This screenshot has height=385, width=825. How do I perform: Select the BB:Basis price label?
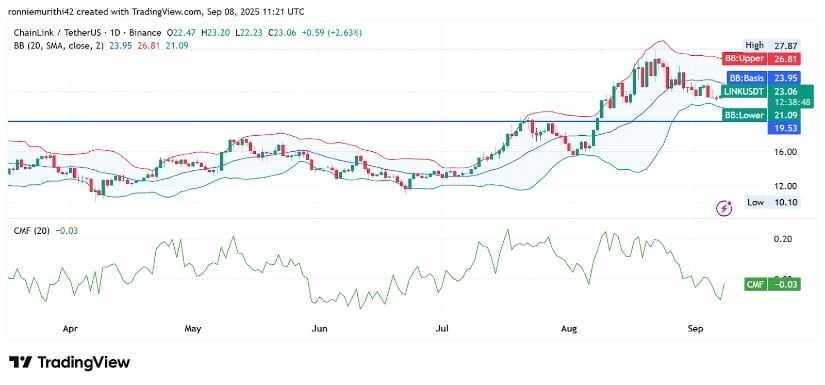[x=763, y=78]
